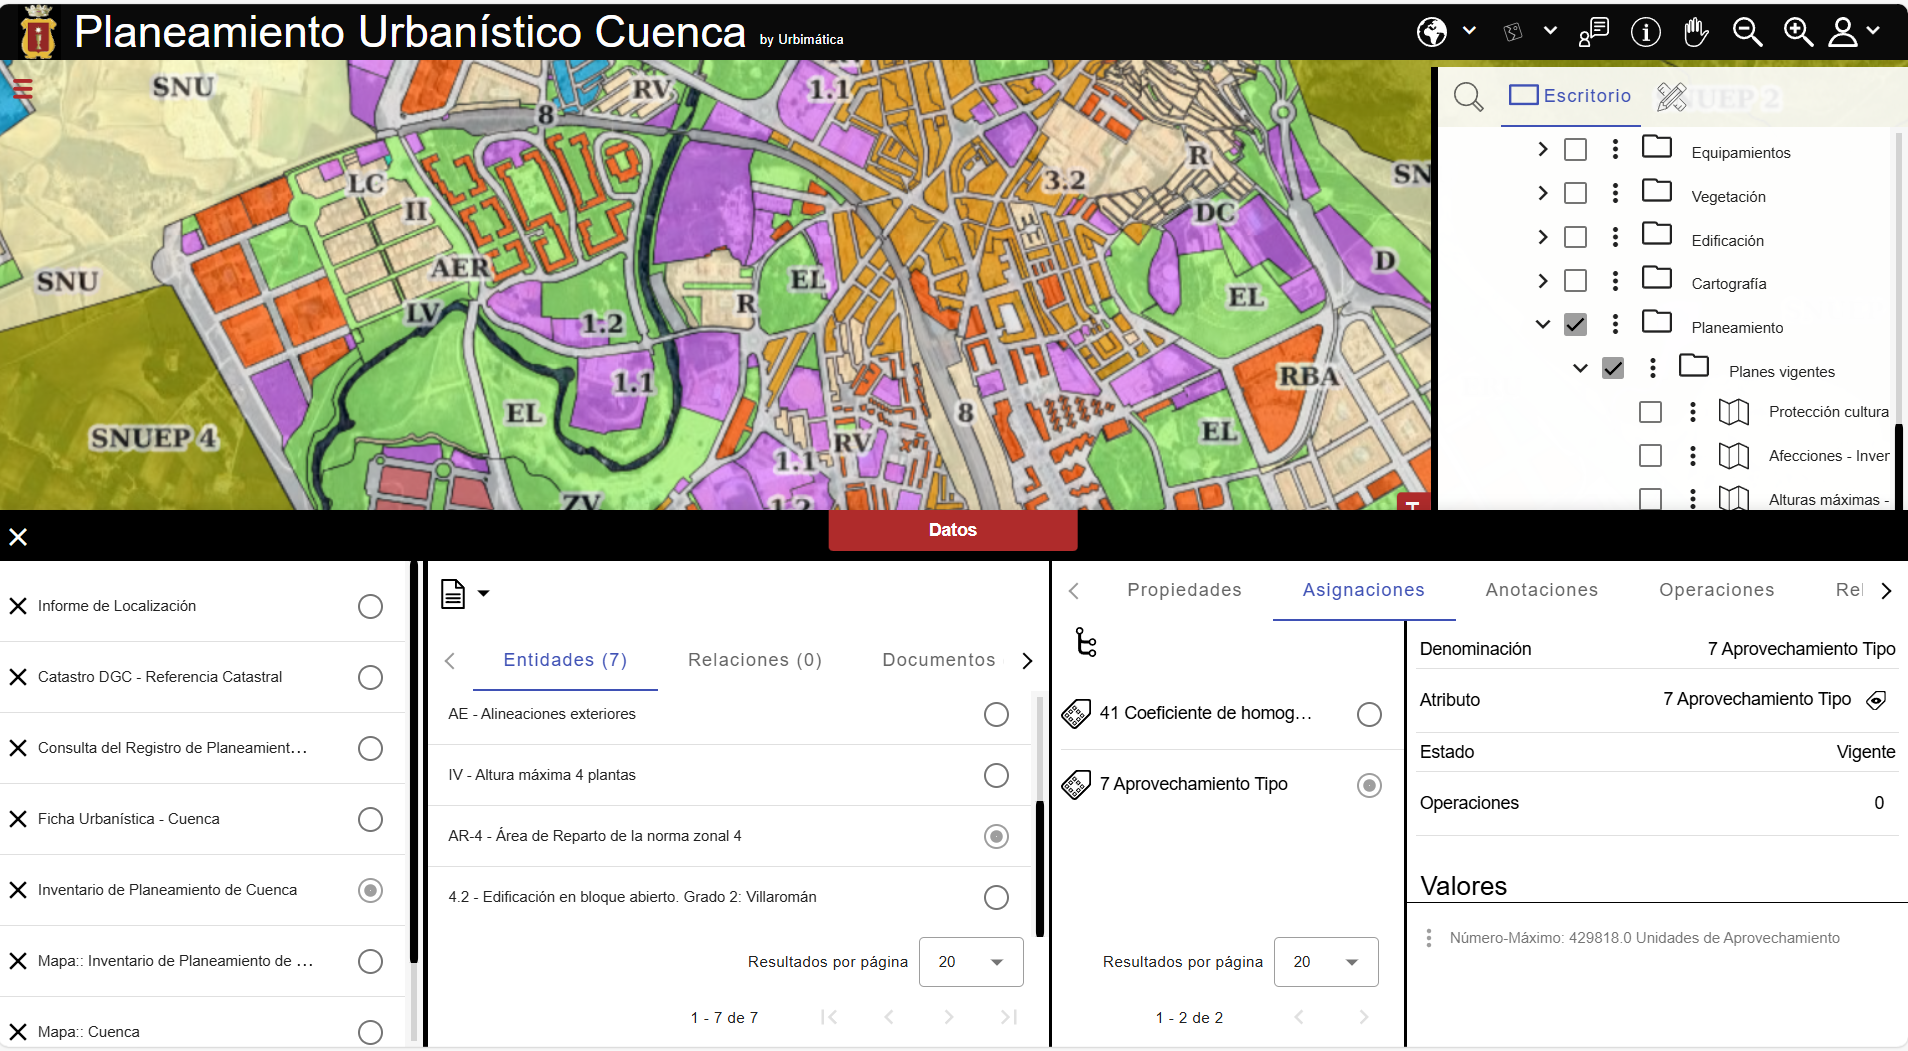
Task: Open options menu for Equipamientos layer
Action: click(x=1615, y=149)
